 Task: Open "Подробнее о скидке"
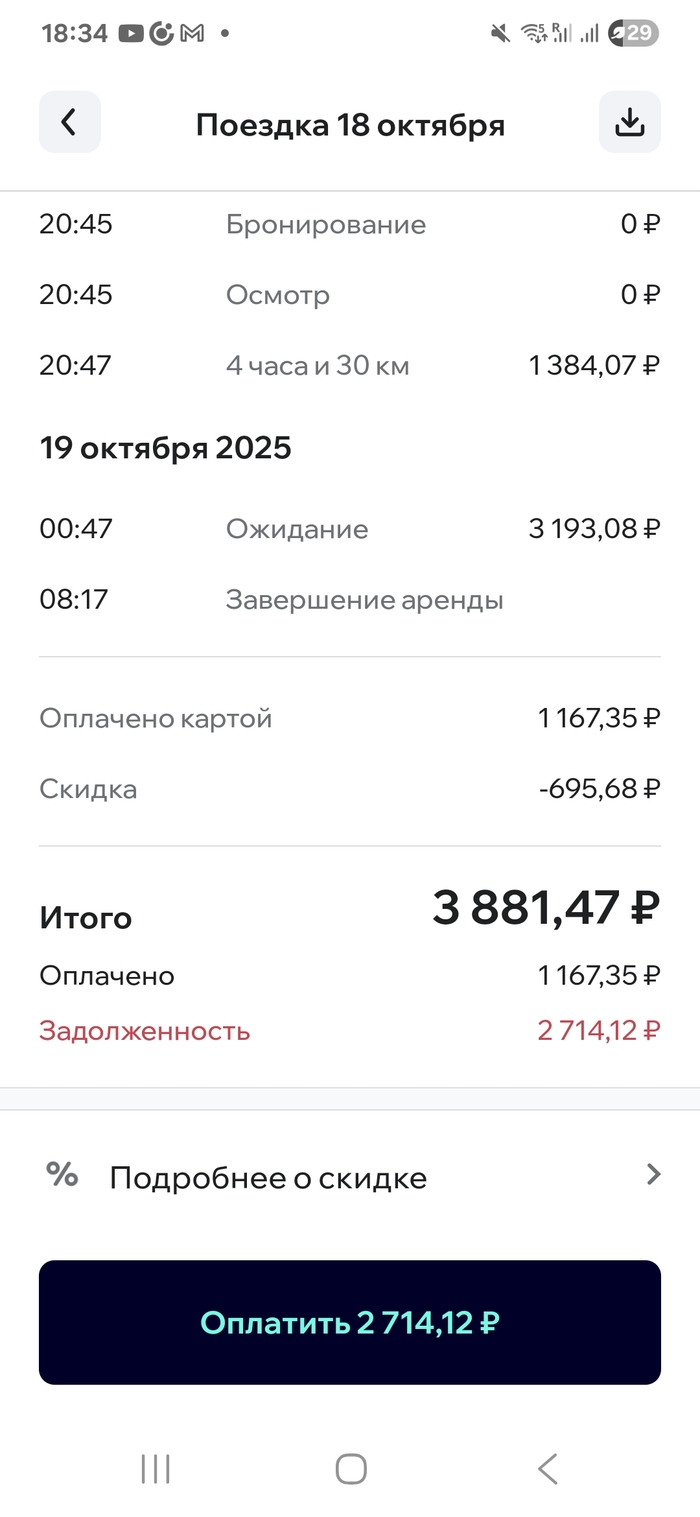click(268, 1178)
